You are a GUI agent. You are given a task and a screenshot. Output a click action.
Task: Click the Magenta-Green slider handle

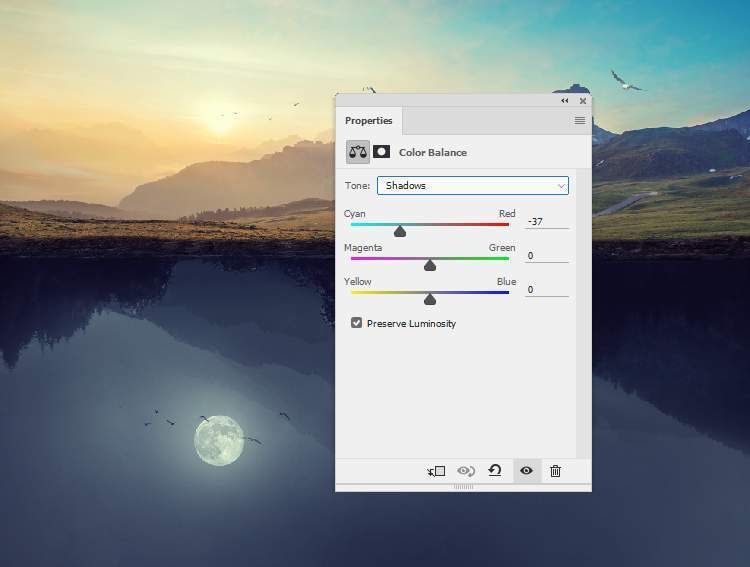click(430, 266)
